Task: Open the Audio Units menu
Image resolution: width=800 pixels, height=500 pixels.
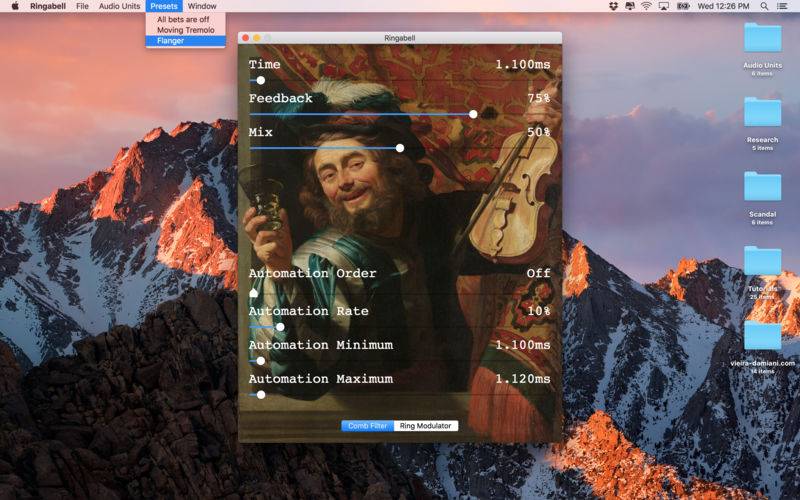Action: tap(119, 6)
